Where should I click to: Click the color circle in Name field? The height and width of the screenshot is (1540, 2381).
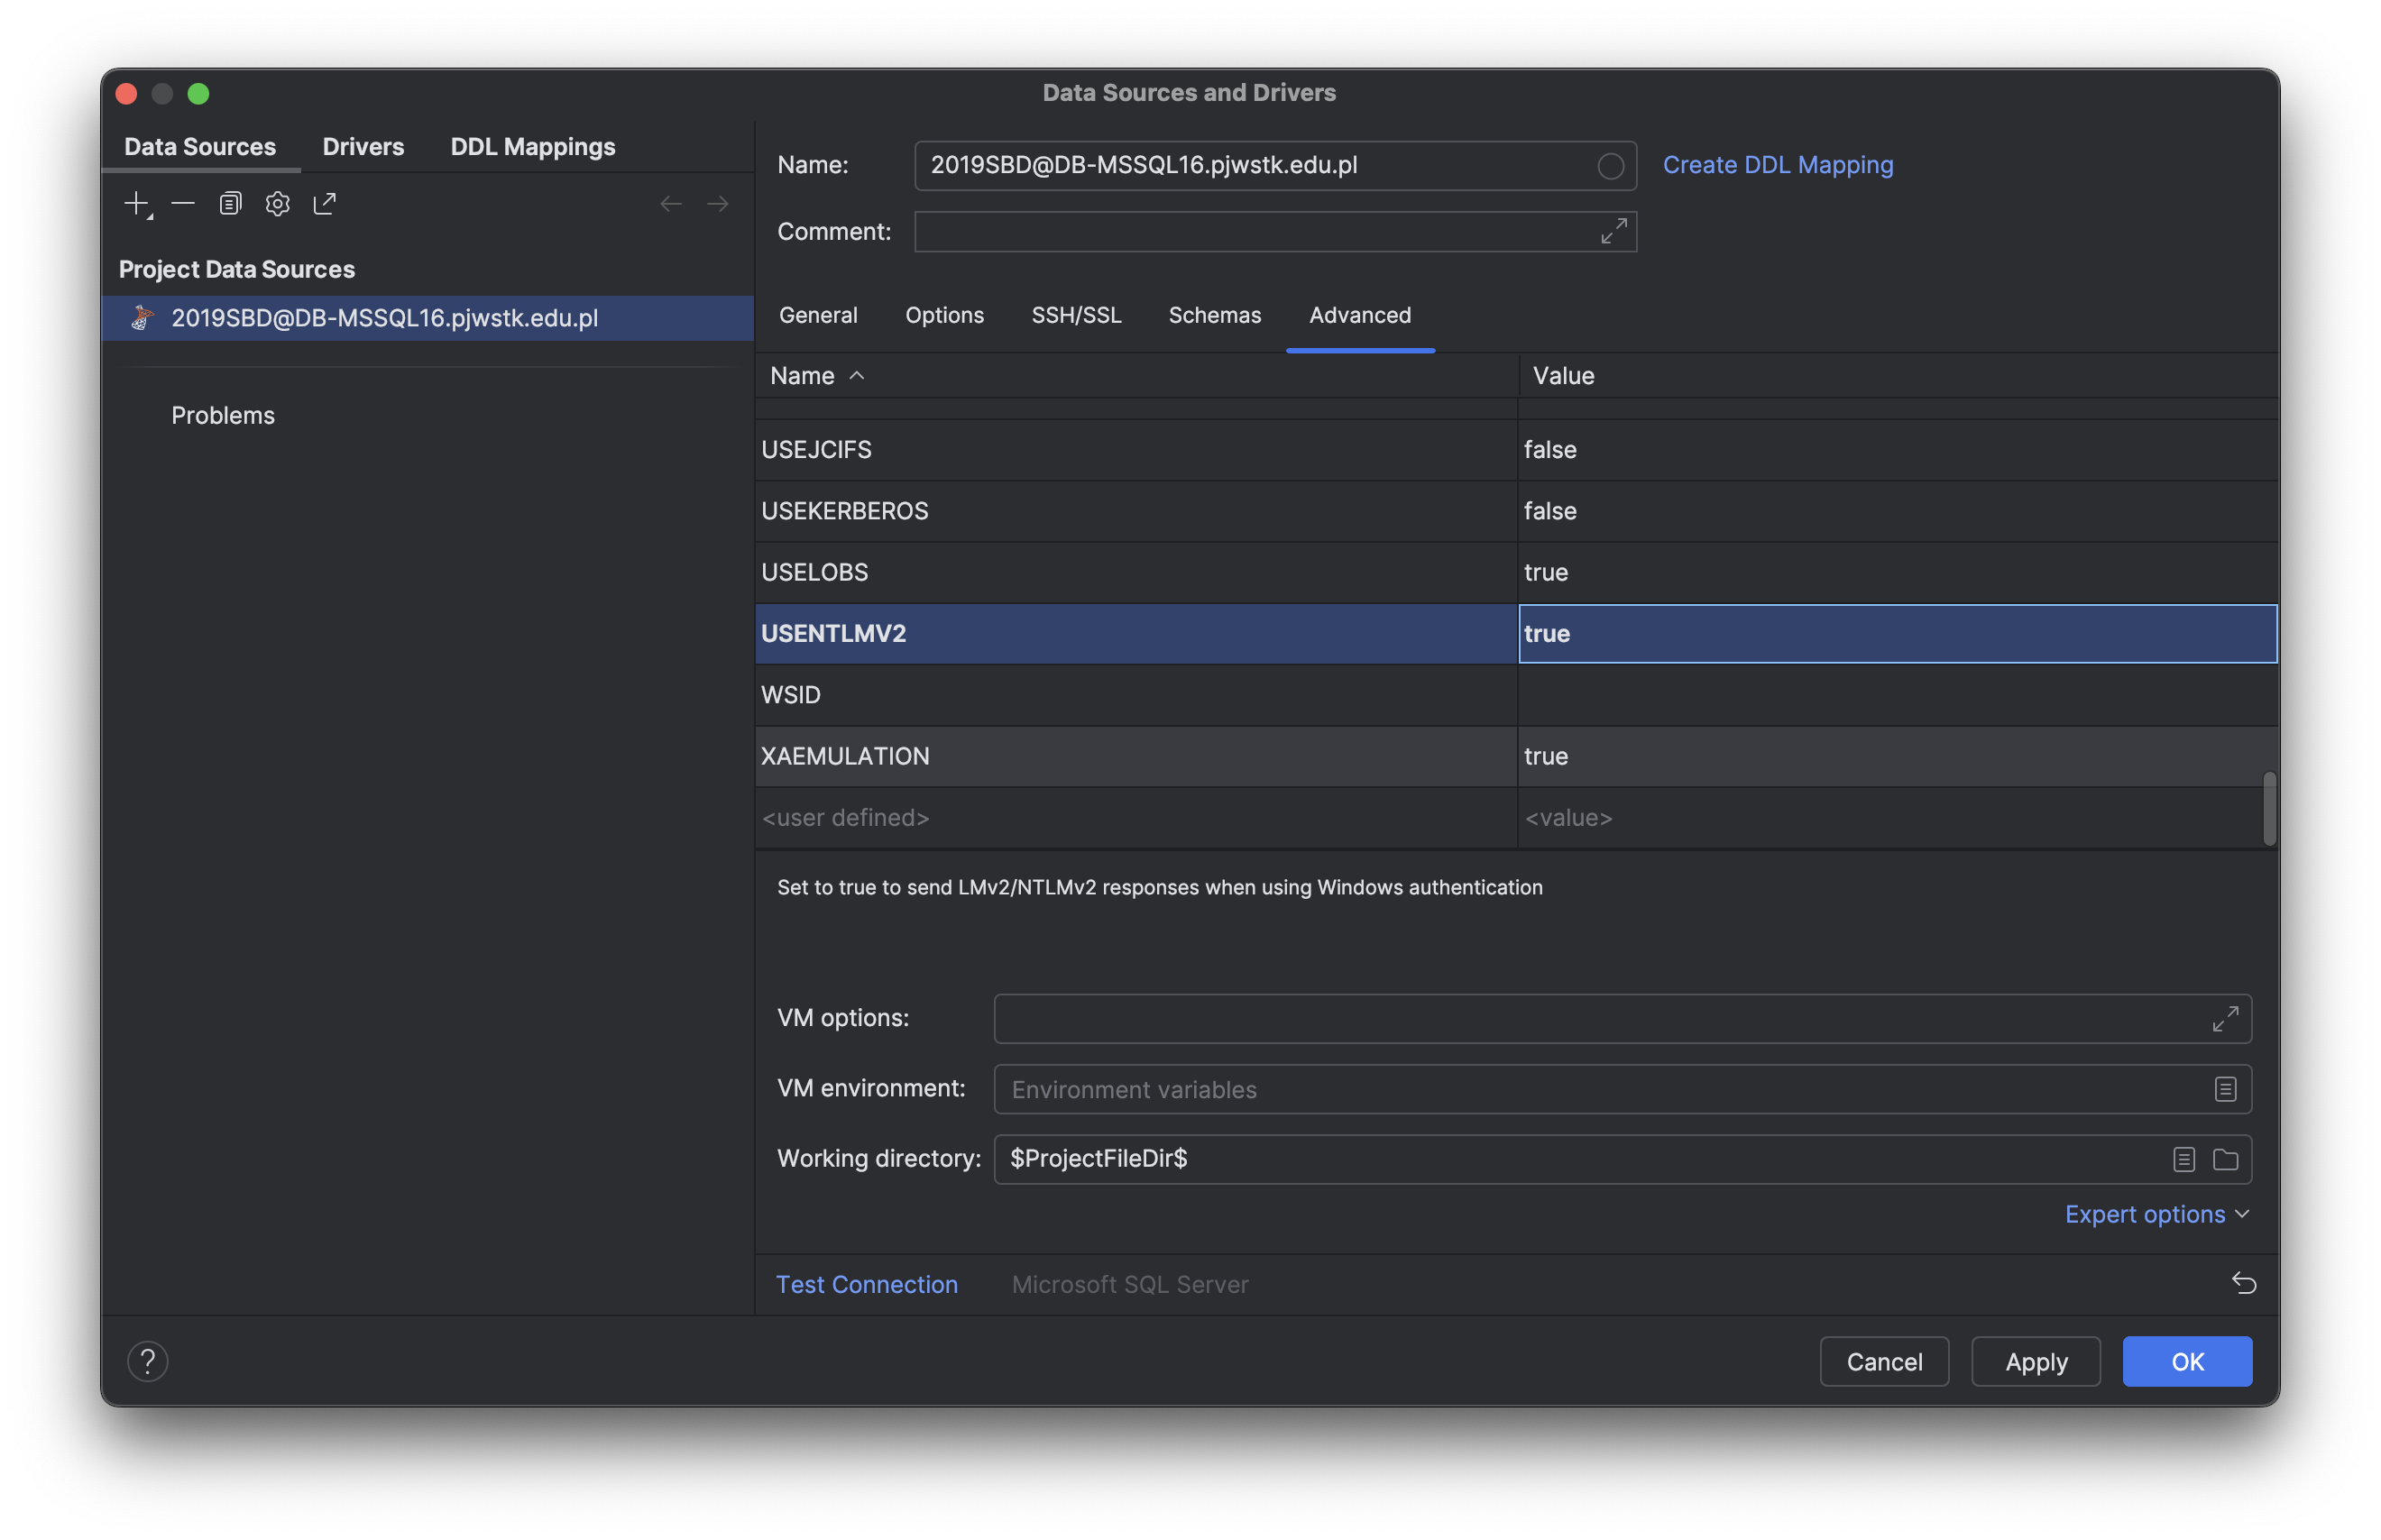pos(1609,166)
